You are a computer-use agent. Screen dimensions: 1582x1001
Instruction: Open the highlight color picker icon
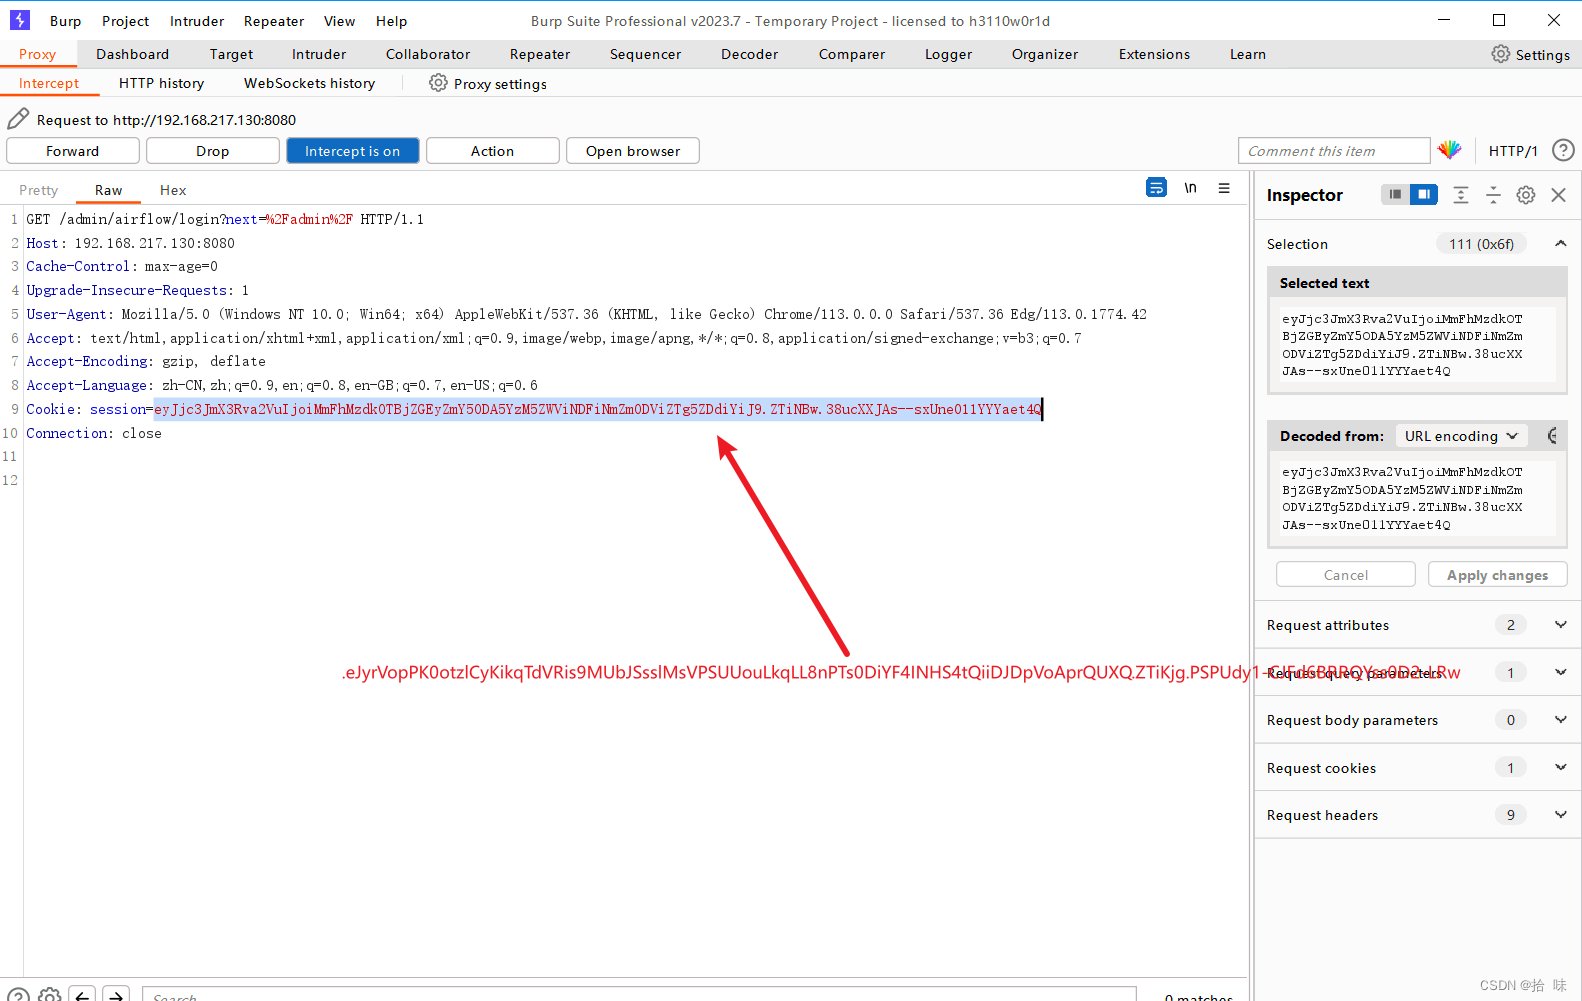coord(1450,150)
